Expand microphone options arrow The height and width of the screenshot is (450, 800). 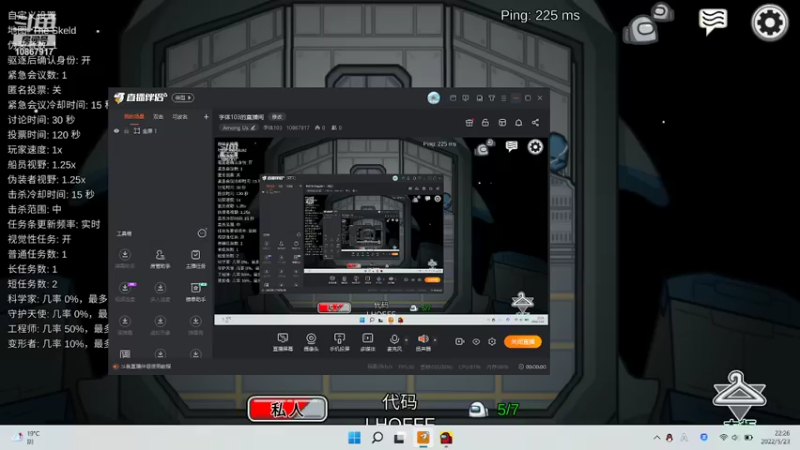point(407,339)
